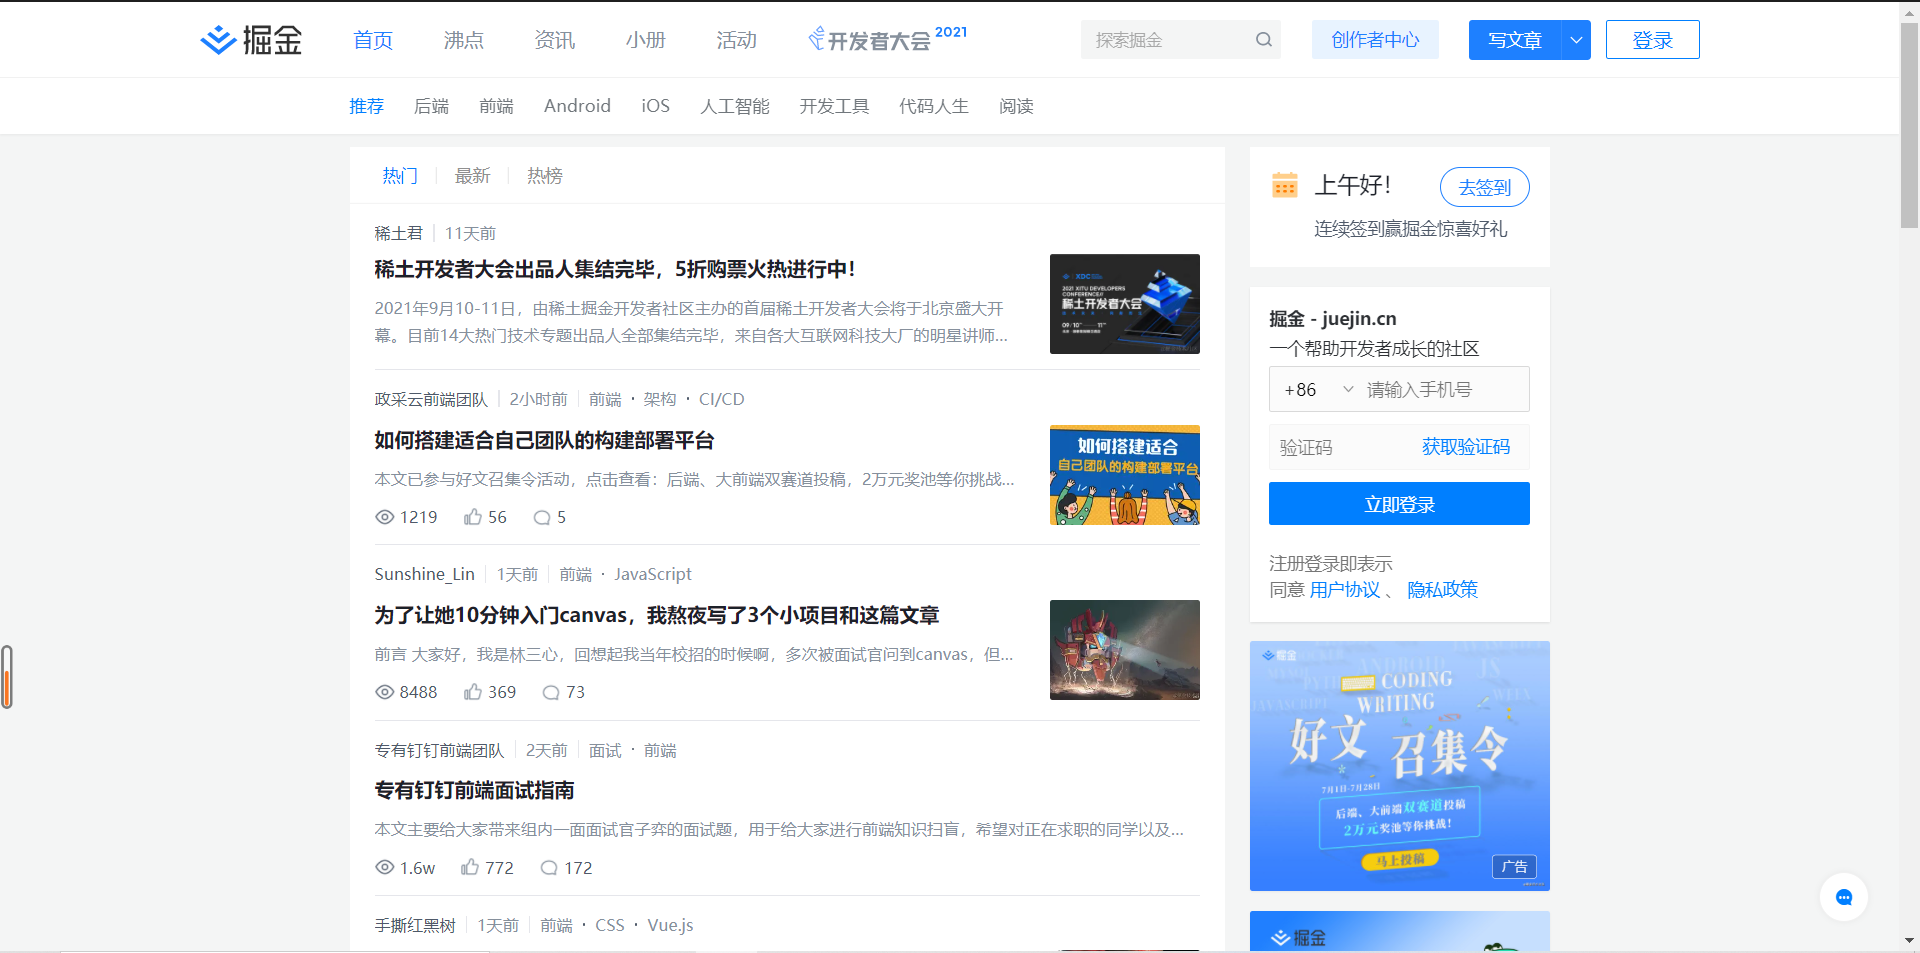
Task: Click thumbnail of 稀土开发者大会 article
Action: tap(1125, 304)
